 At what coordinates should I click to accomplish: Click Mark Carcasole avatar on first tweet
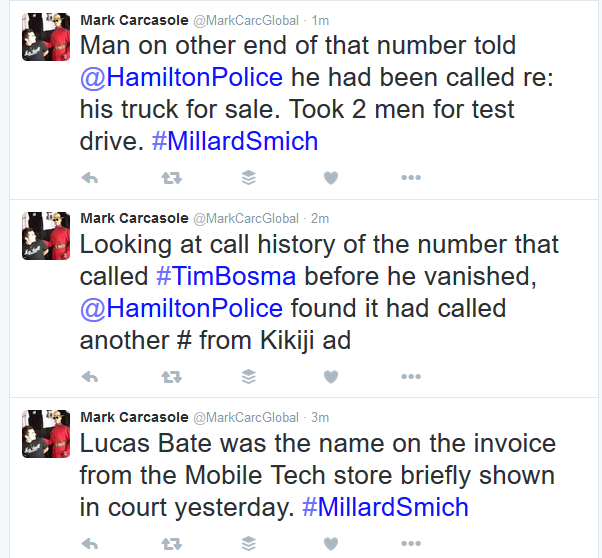click(x=45, y=37)
